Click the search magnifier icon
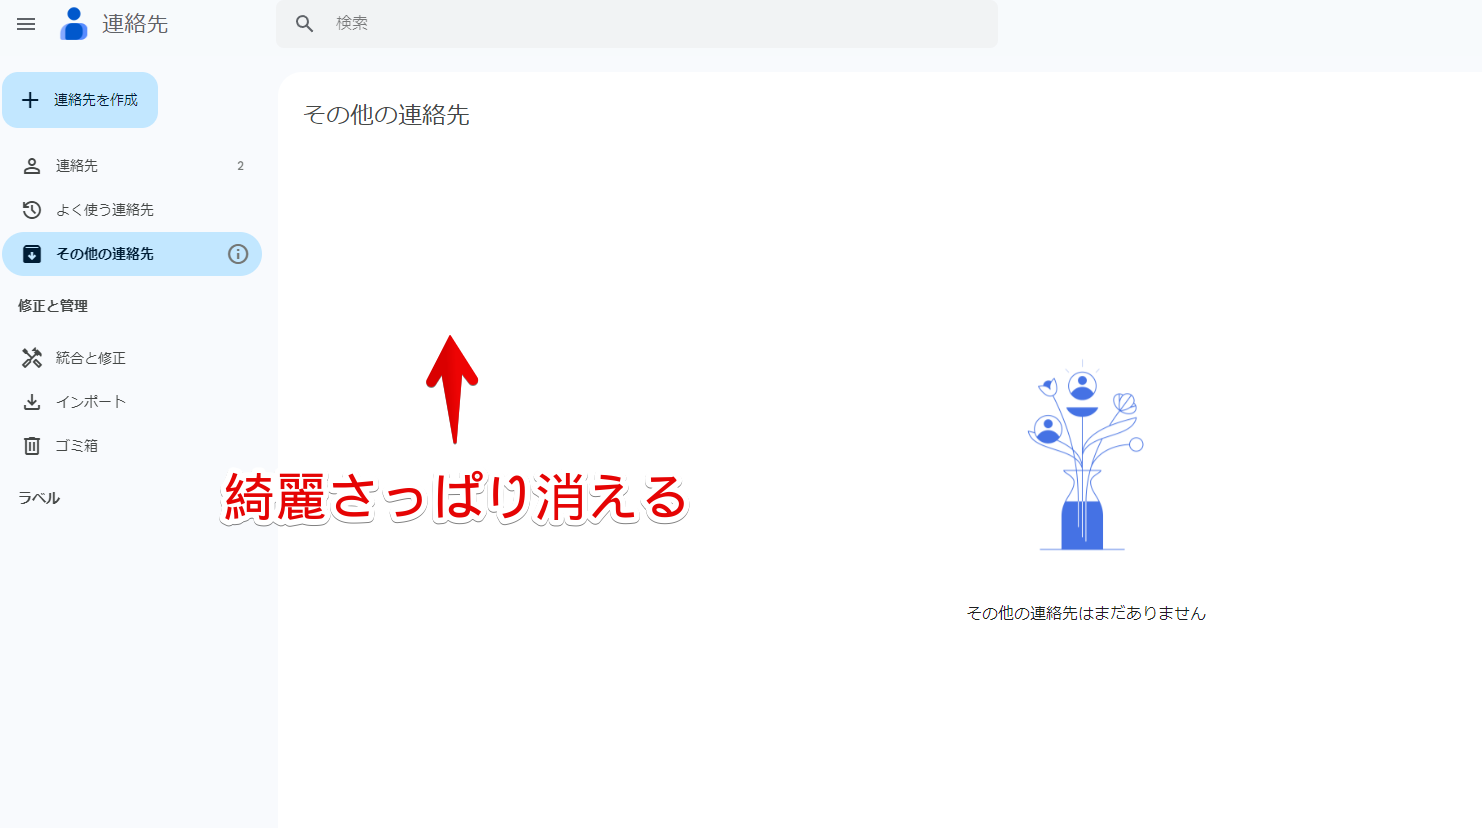 click(305, 23)
